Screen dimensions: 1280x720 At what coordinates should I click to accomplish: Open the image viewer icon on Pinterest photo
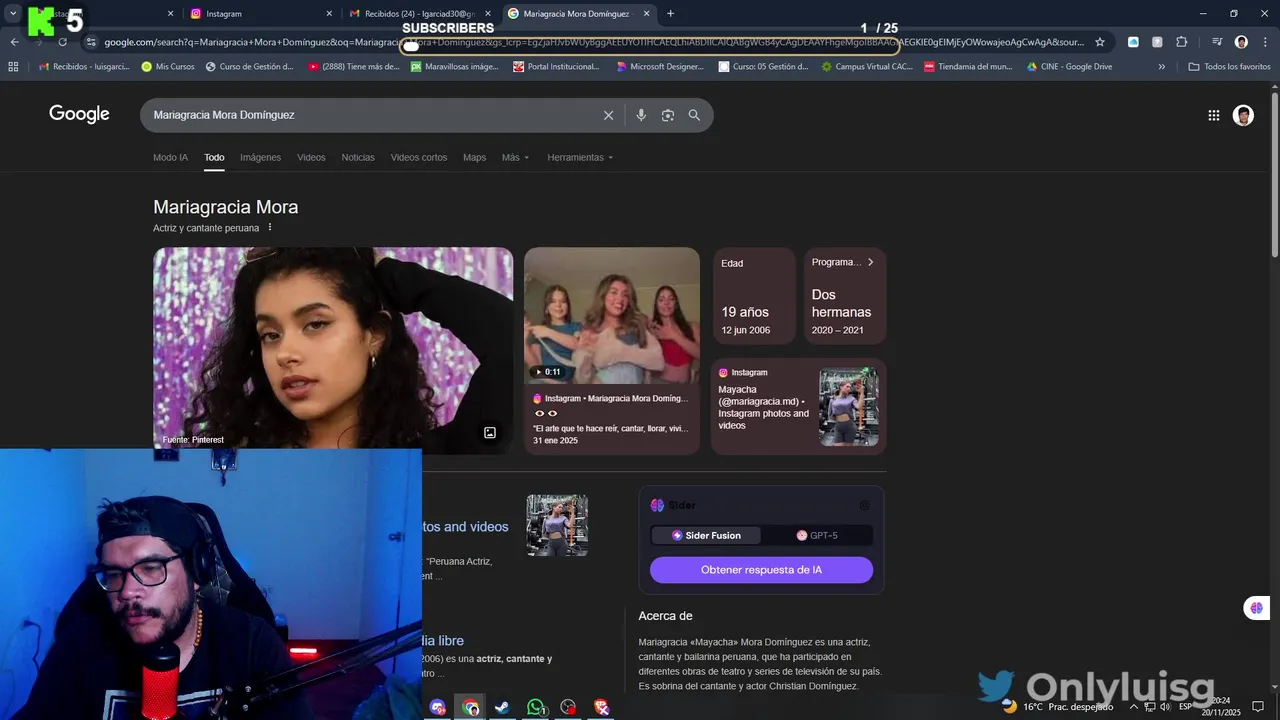(490, 433)
